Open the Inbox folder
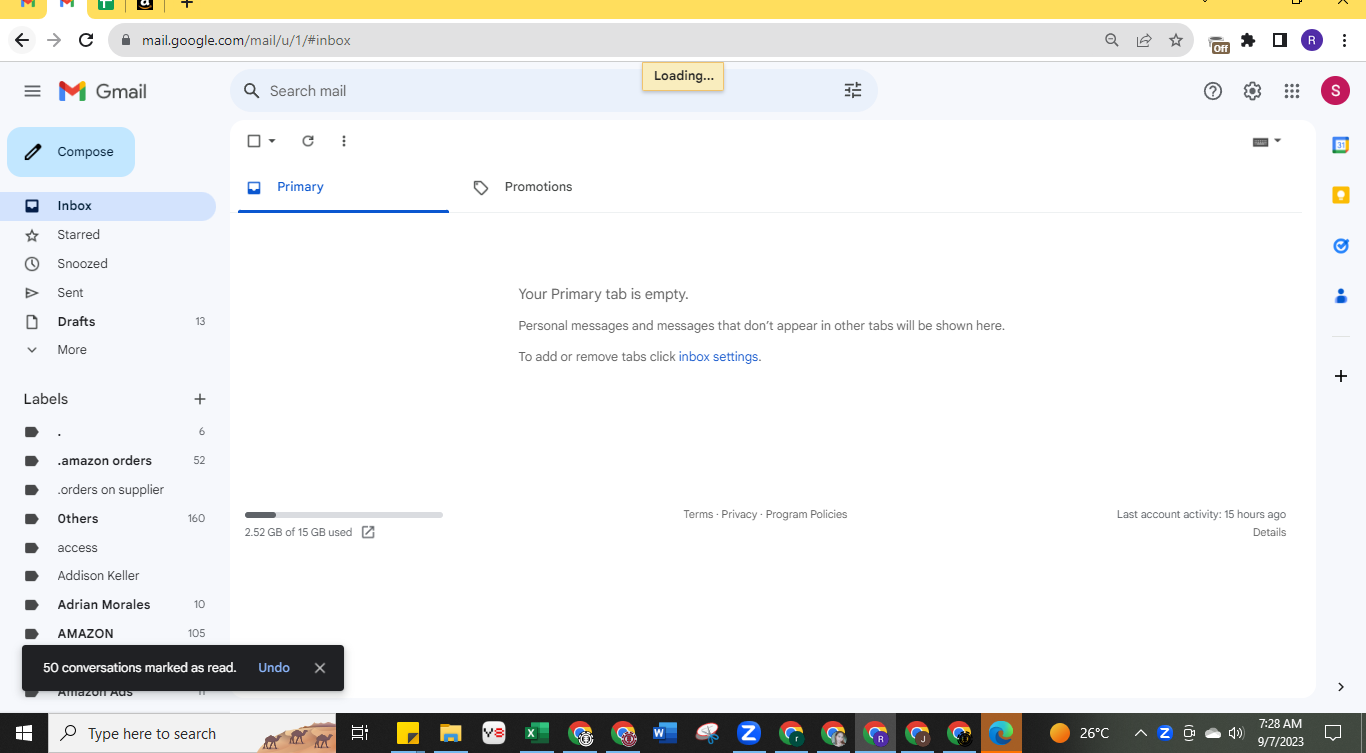 click(108, 206)
